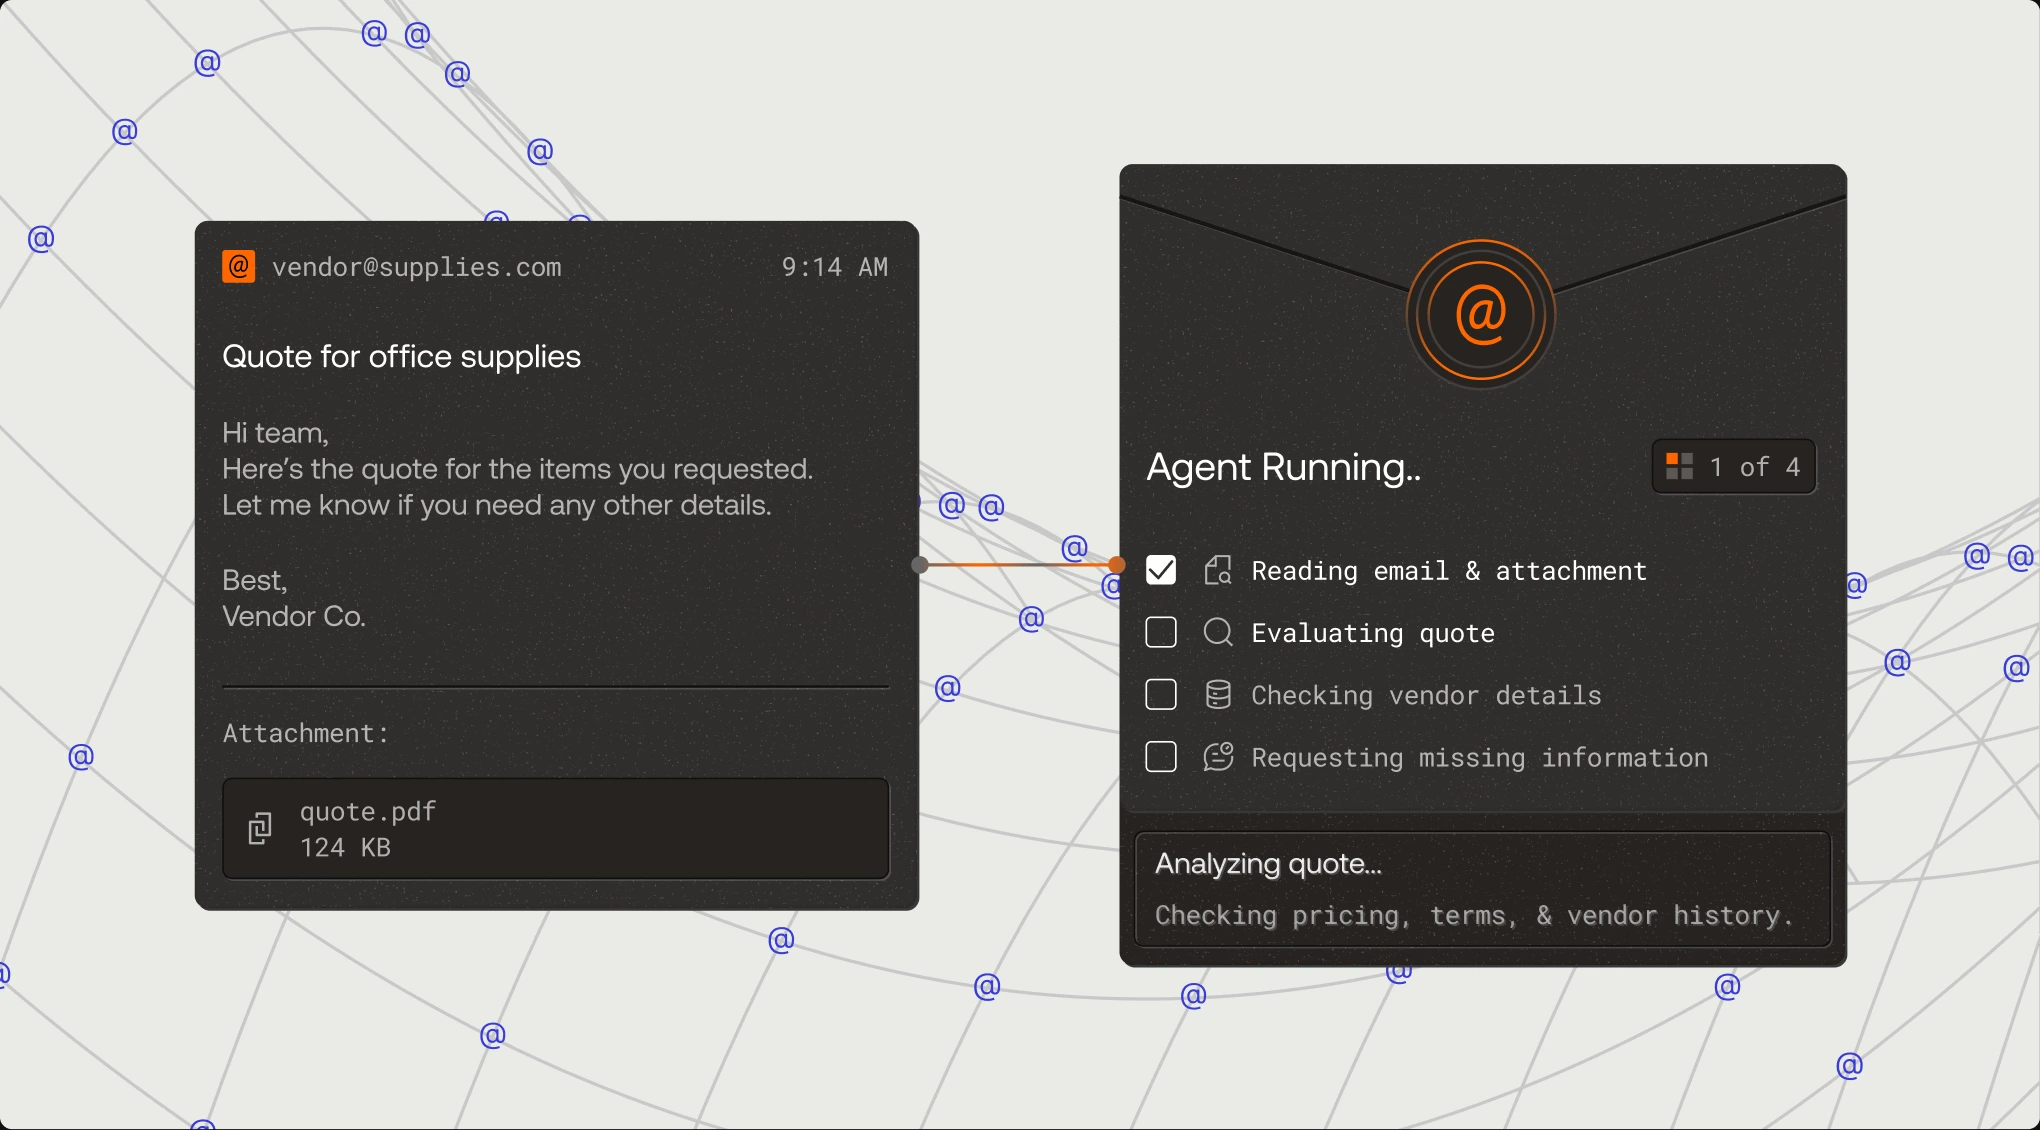Screen dimensions: 2040x1130
Task: Click the Evaluating quote step label
Action: 1373,633
